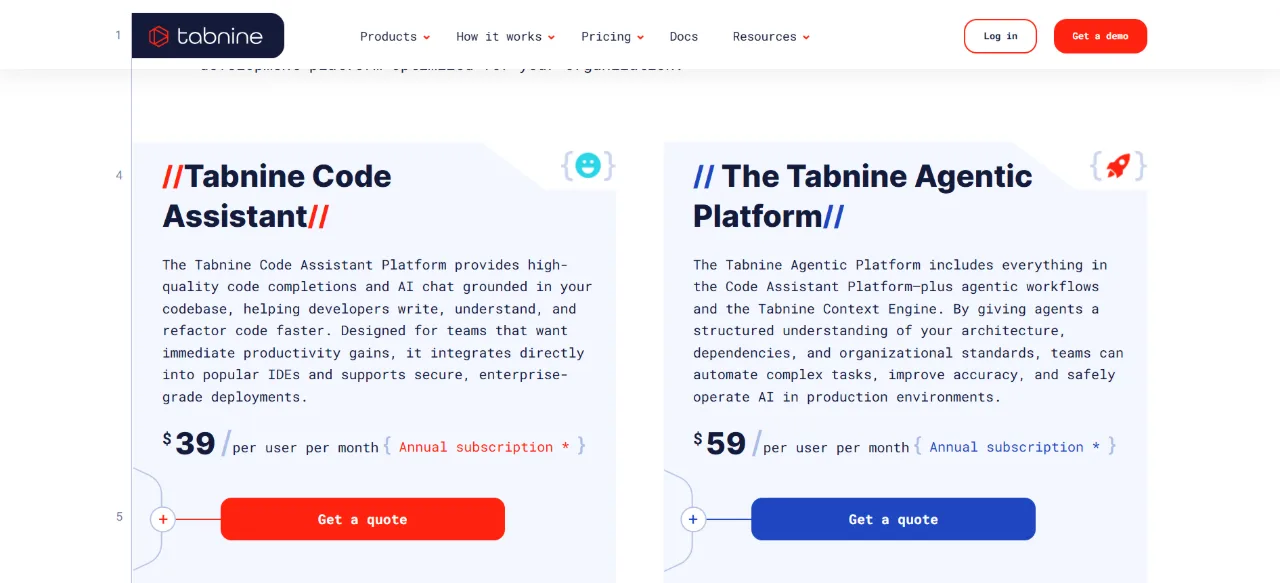Click the Log in button
Image resolution: width=1280 pixels, height=583 pixels.
(x=1000, y=36)
